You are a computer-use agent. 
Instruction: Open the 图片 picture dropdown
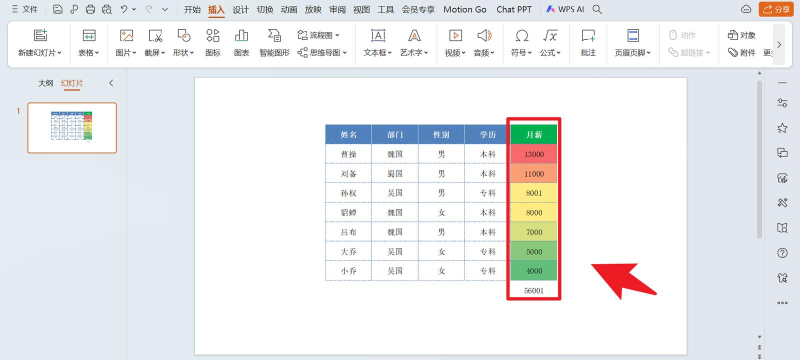click(x=126, y=53)
